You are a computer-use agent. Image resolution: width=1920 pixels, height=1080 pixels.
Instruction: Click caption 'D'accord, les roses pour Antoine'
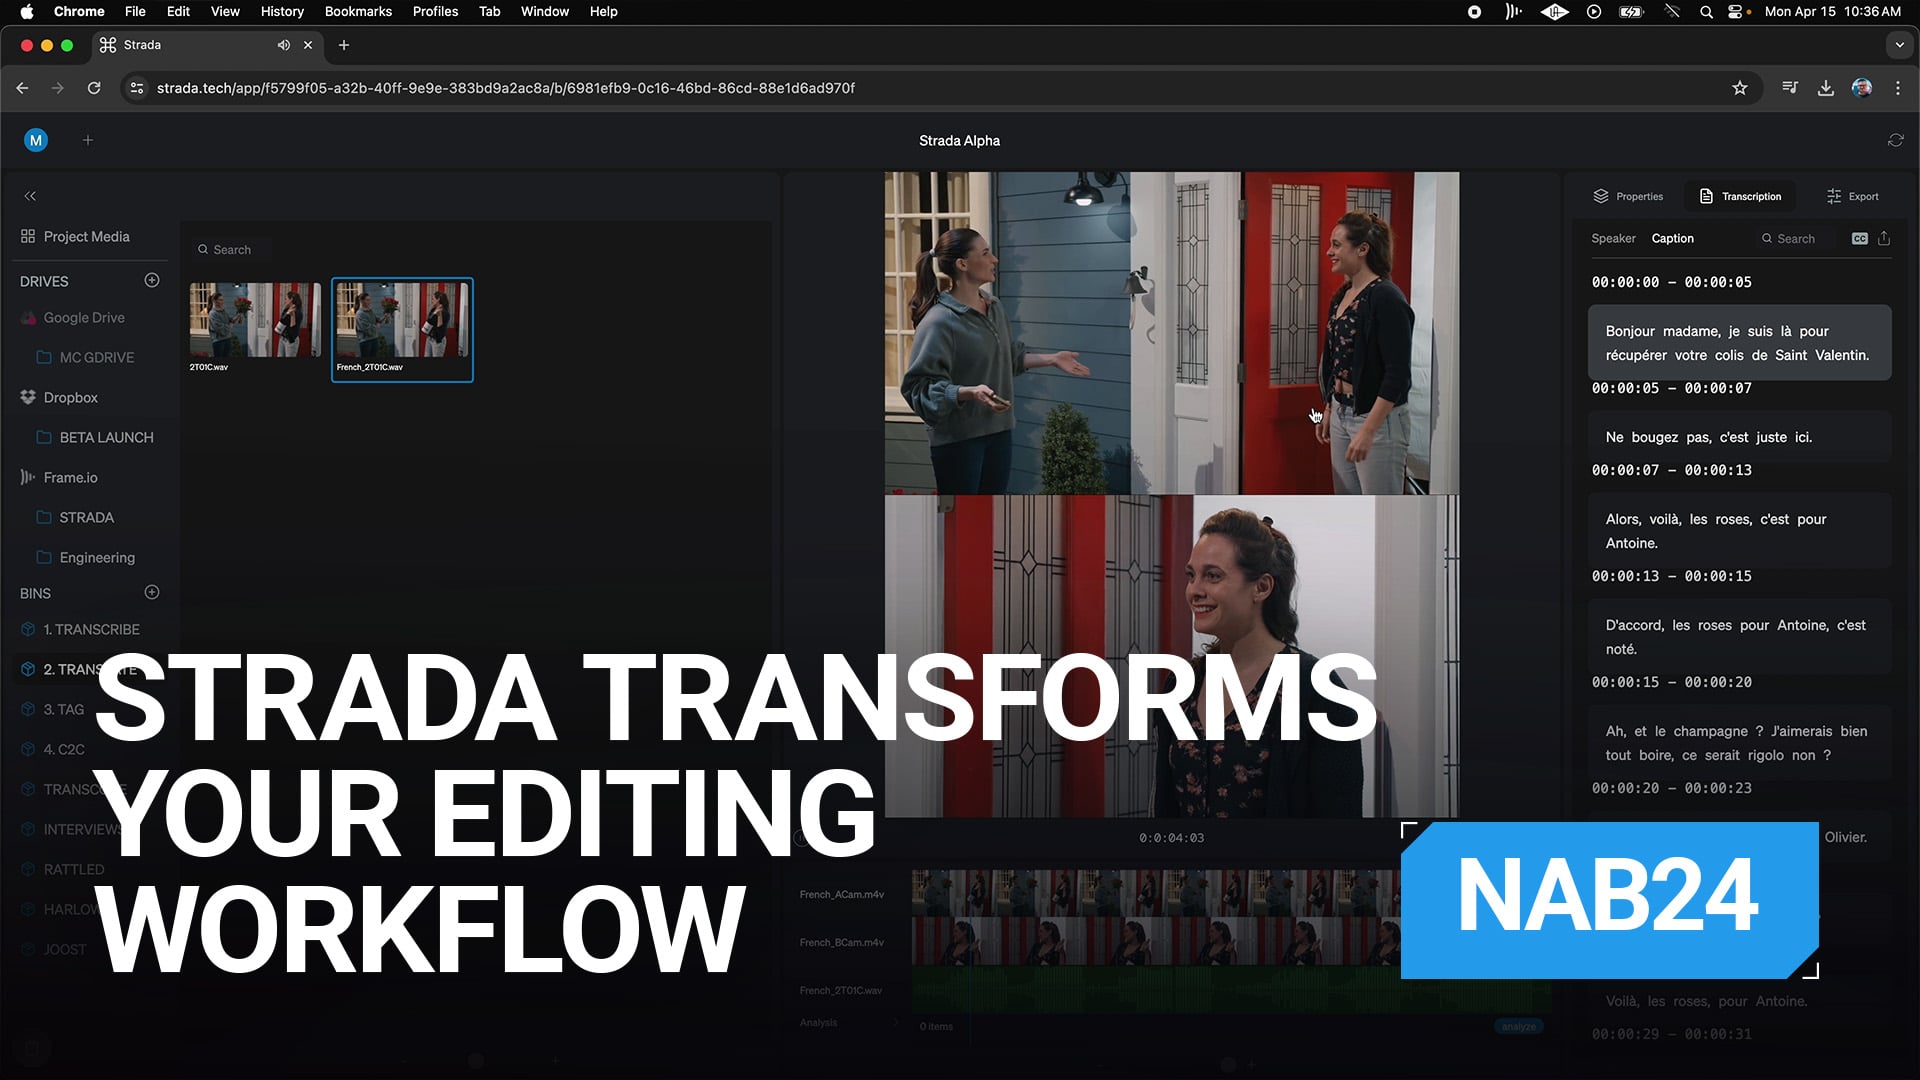pos(1739,636)
